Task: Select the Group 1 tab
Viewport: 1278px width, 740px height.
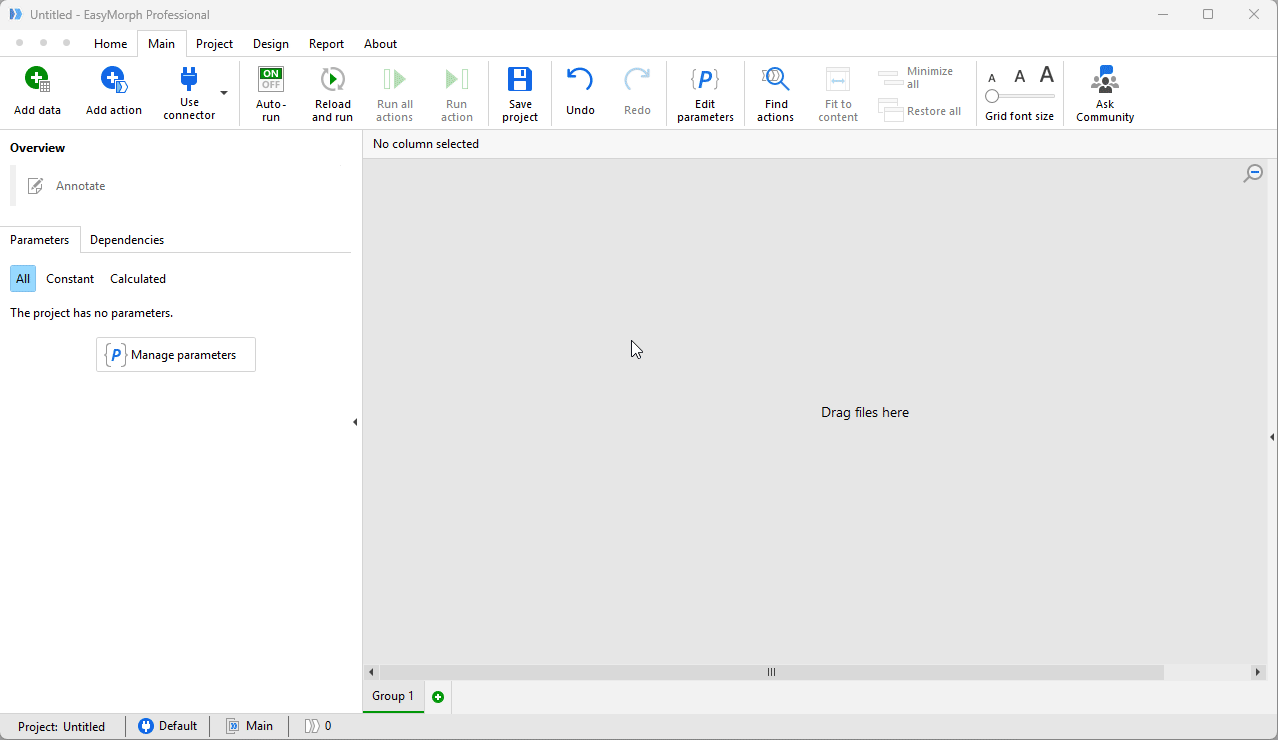Action: 393,696
